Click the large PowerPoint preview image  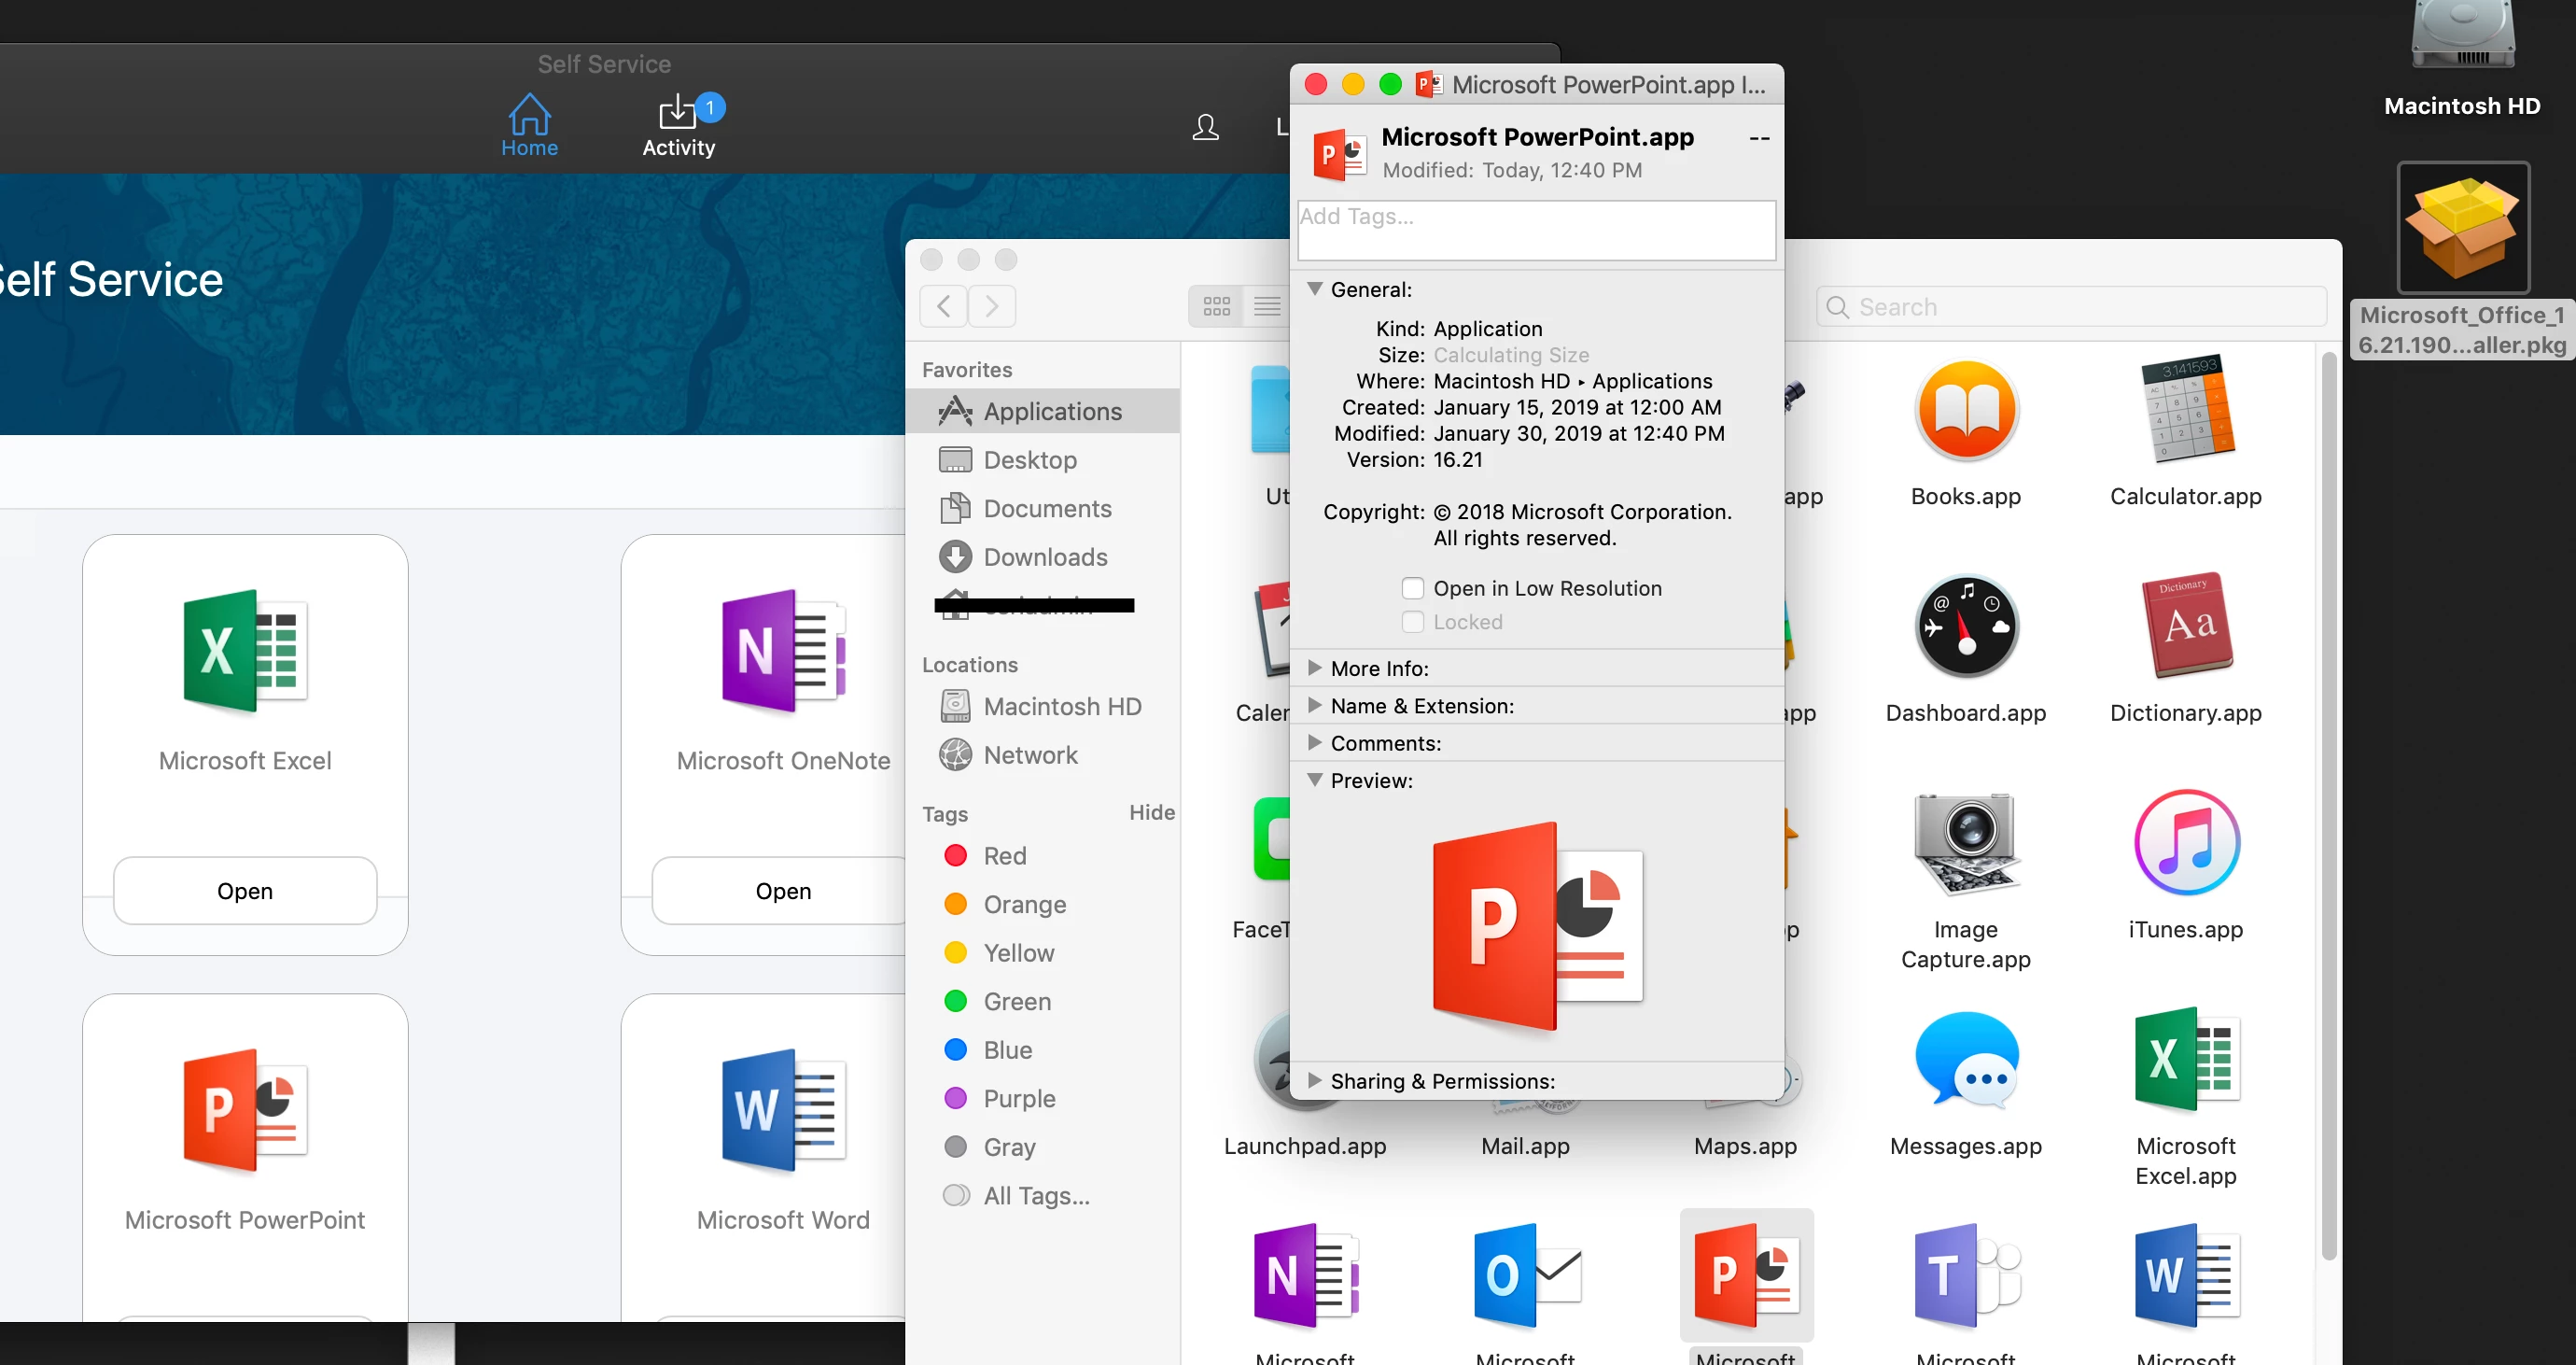click(x=1538, y=925)
